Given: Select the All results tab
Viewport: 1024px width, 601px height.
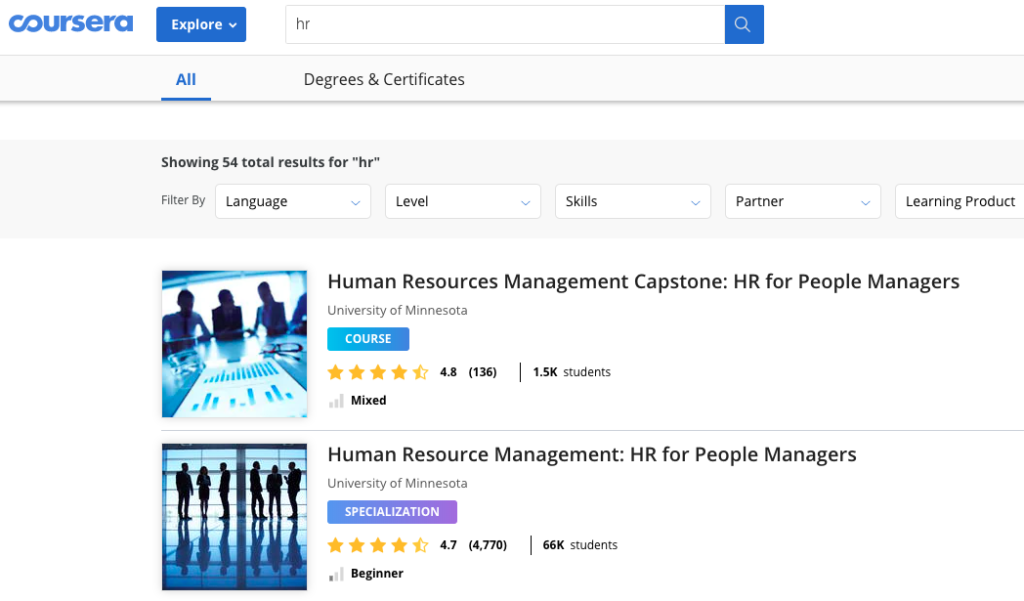Looking at the screenshot, I should (186, 78).
